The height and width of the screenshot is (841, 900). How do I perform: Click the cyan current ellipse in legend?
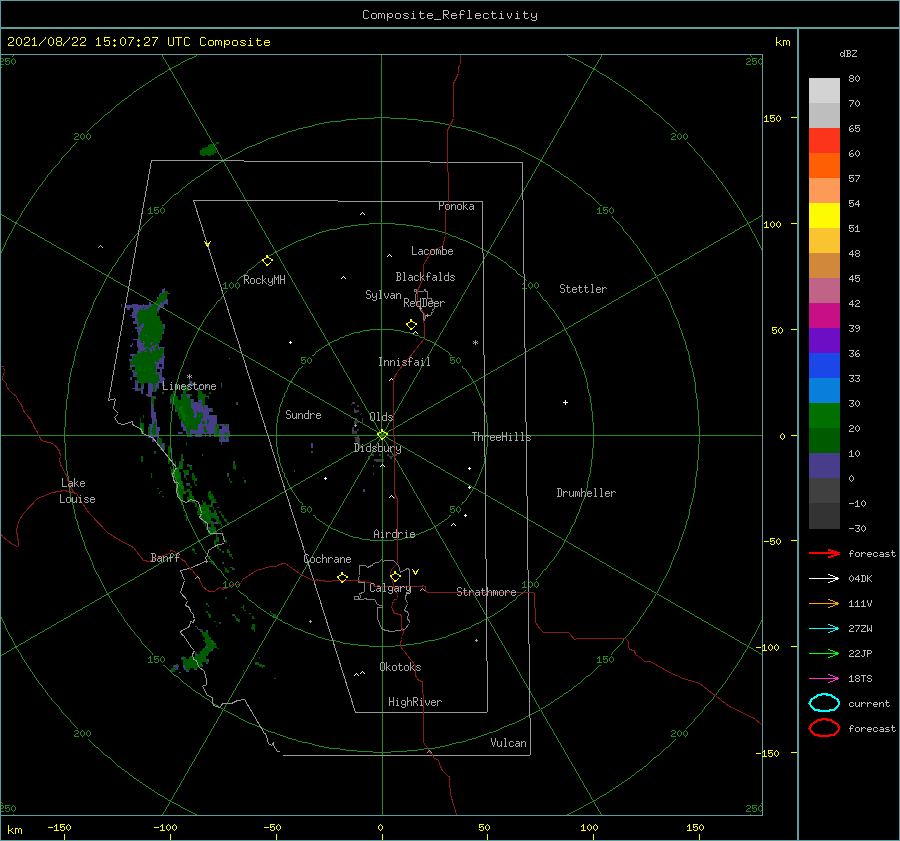tap(824, 703)
